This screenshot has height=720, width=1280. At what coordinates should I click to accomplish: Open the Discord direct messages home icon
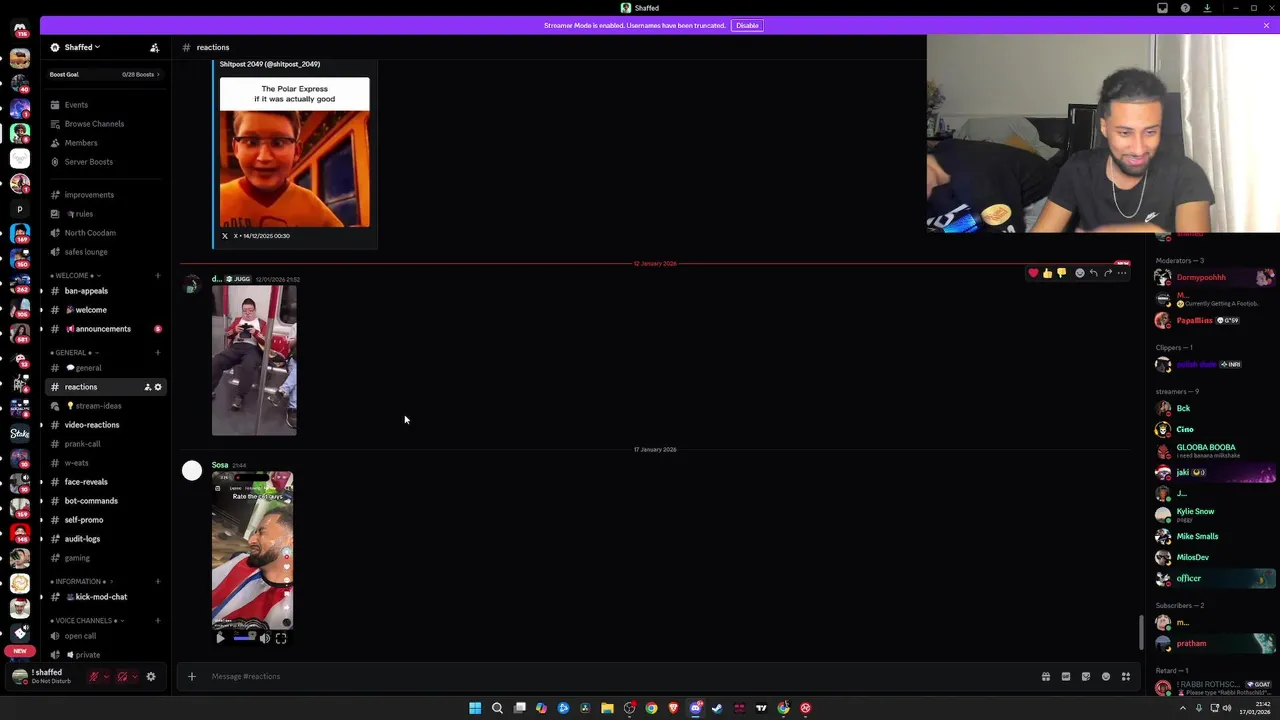[20, 28]
